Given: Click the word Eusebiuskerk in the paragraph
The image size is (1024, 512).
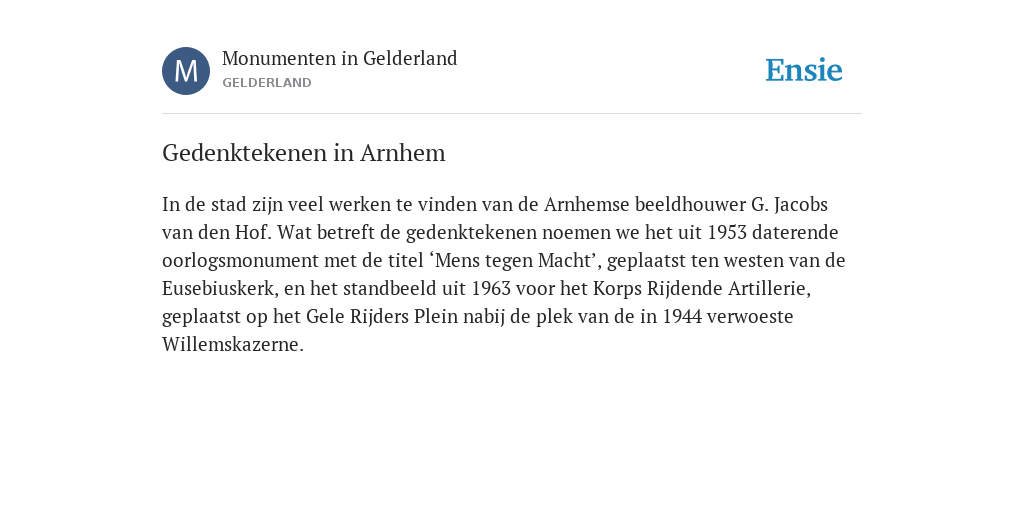Looking at the screenshot, I should pos(219,289).
